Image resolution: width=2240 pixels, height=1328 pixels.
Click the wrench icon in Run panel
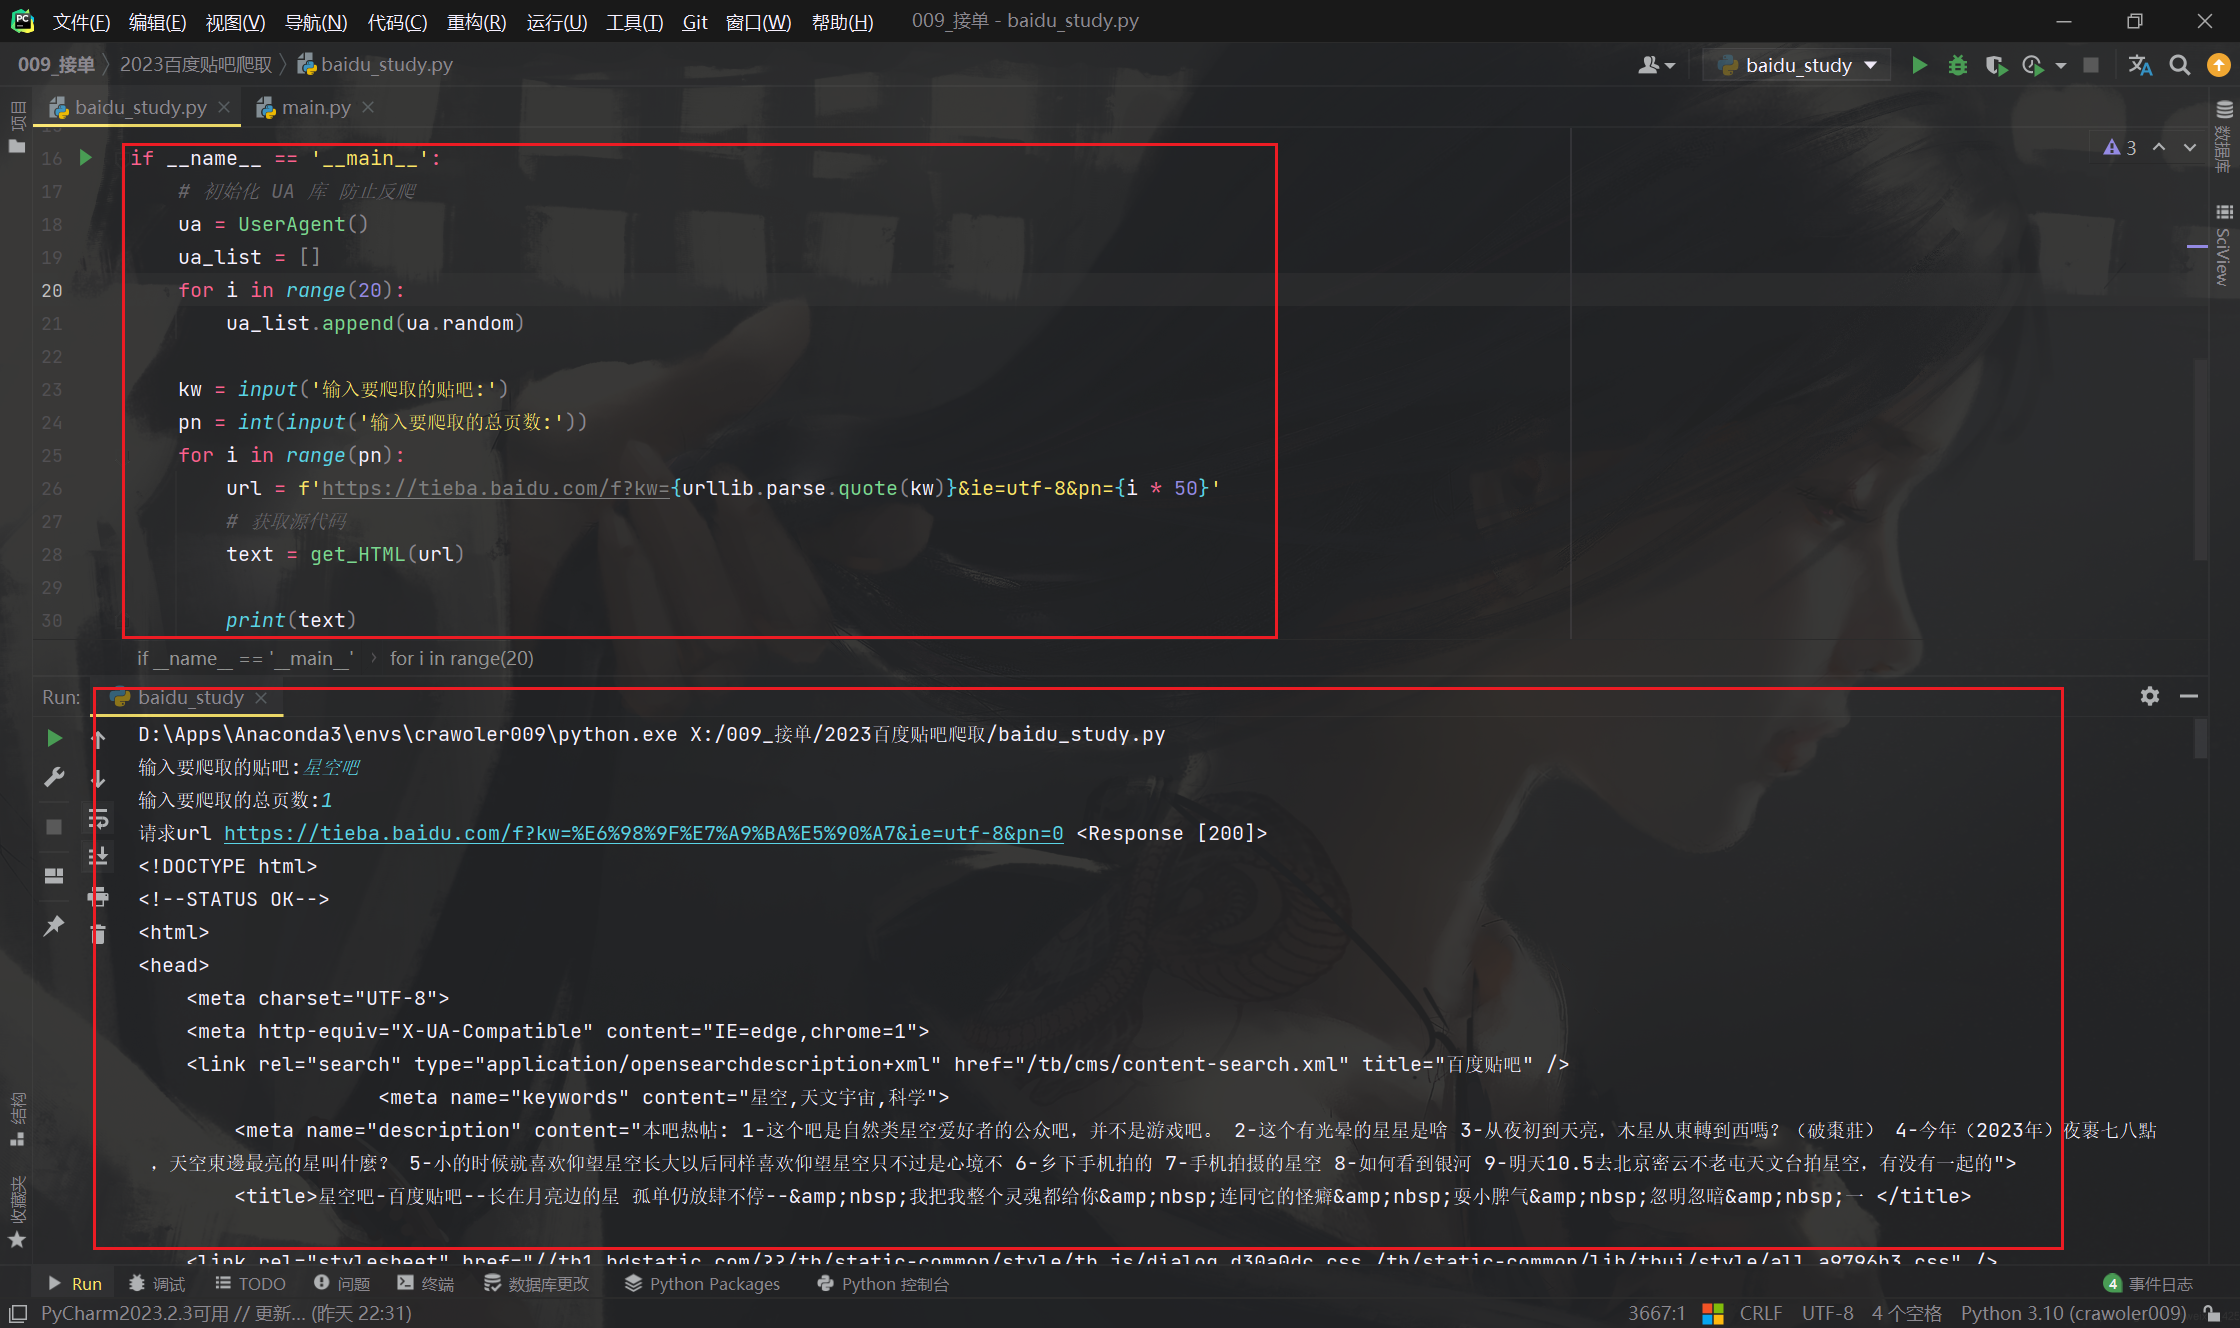(x=54, y=777)
